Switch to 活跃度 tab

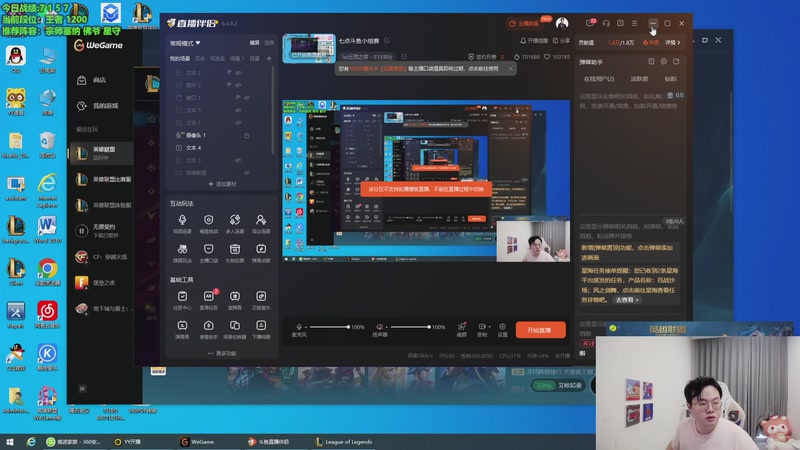point(639,79)
